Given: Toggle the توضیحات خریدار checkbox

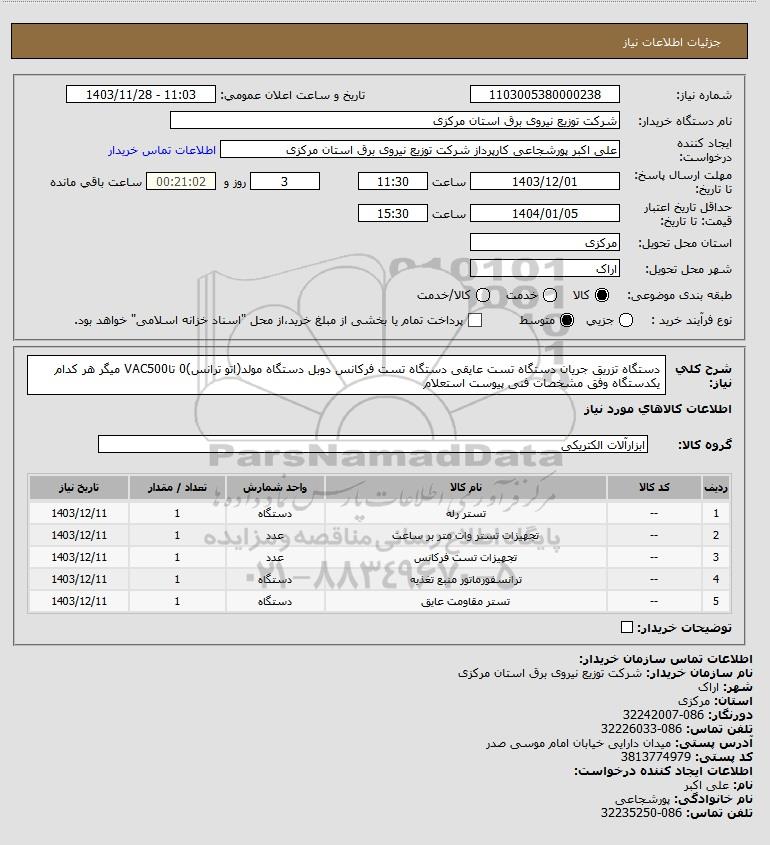Looking at the screenshot, I should click(627, 627).
